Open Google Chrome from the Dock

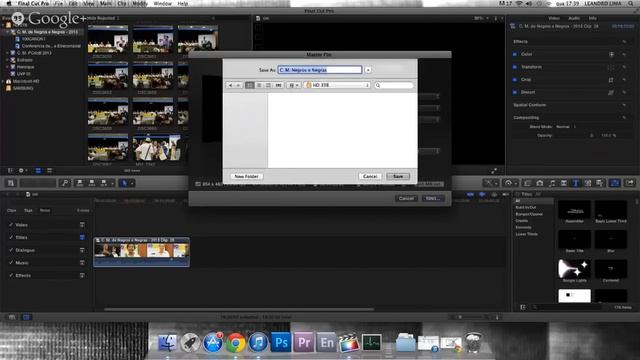click(236, 342)
